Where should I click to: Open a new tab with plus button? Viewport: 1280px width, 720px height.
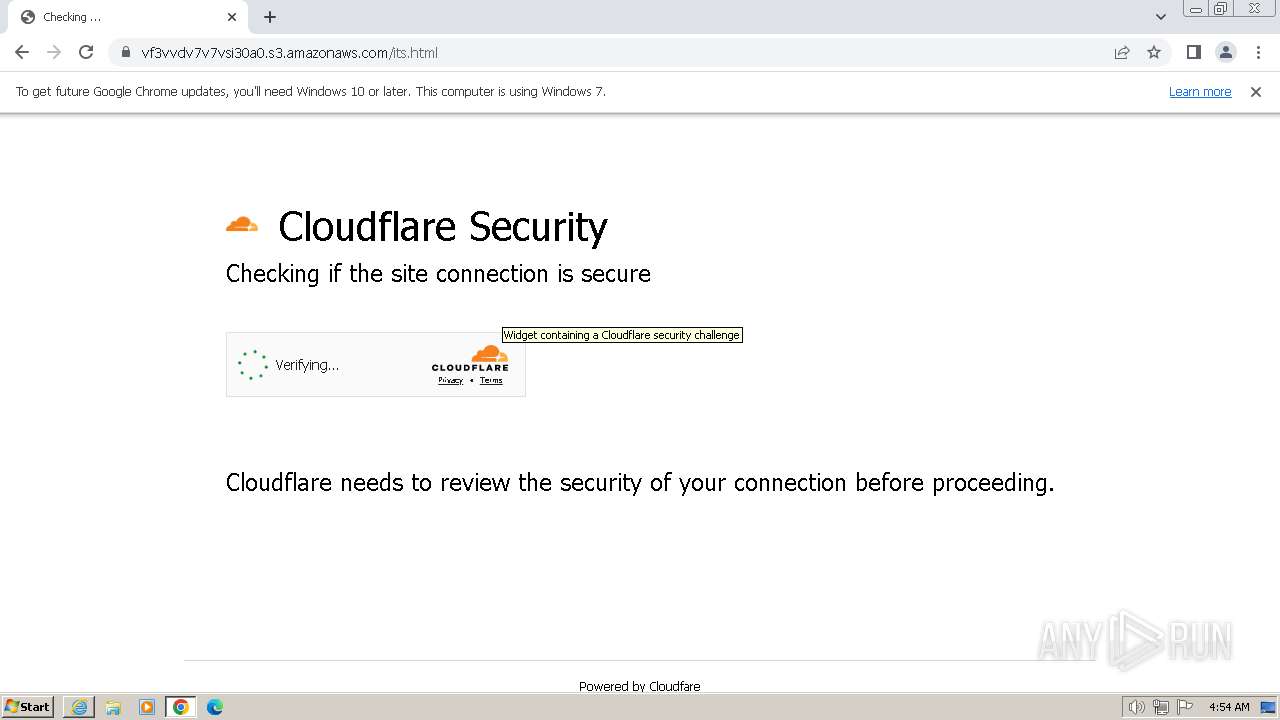(x=270, y=17)
